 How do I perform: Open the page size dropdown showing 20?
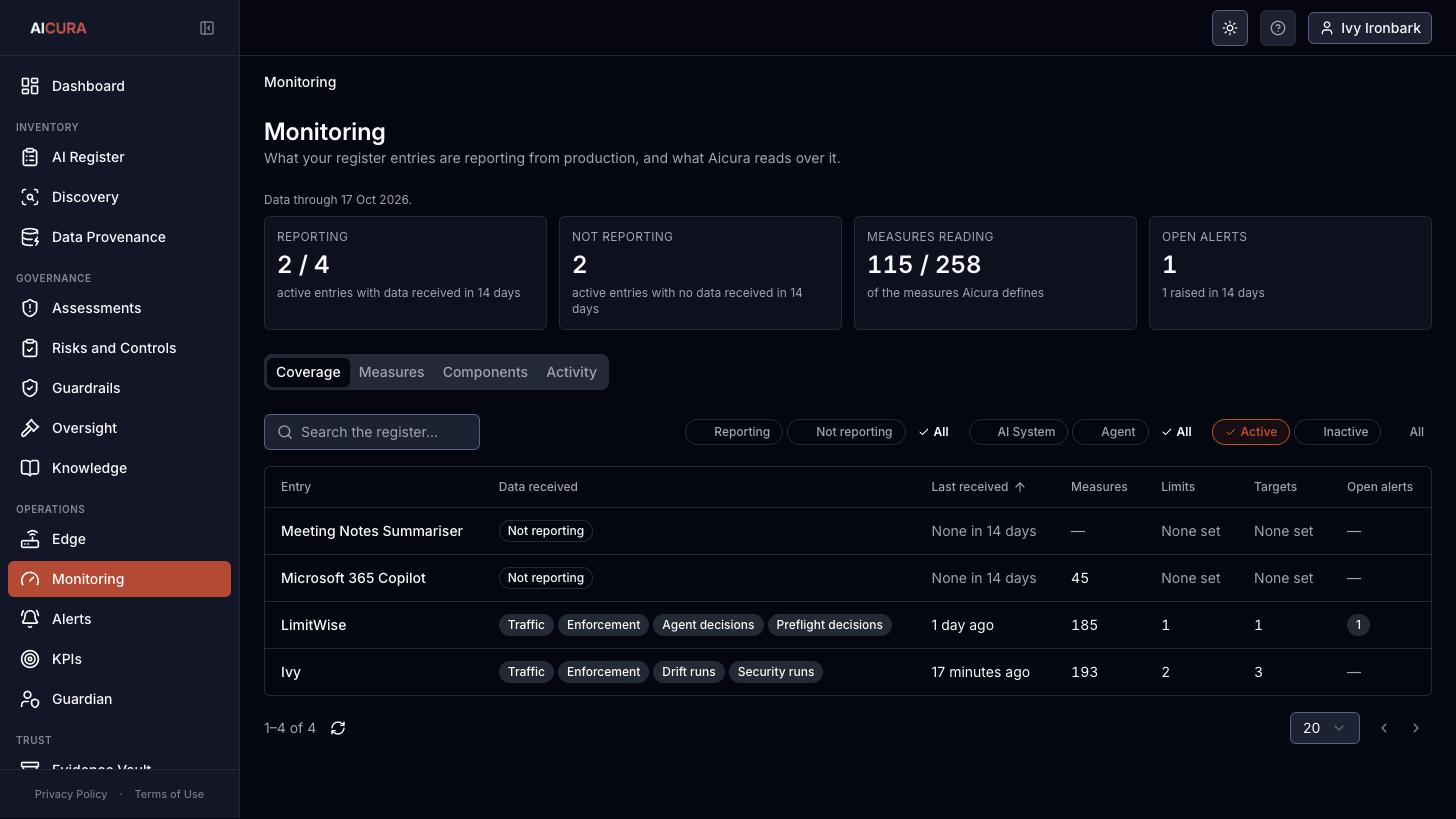click(x=1324, y=728)
